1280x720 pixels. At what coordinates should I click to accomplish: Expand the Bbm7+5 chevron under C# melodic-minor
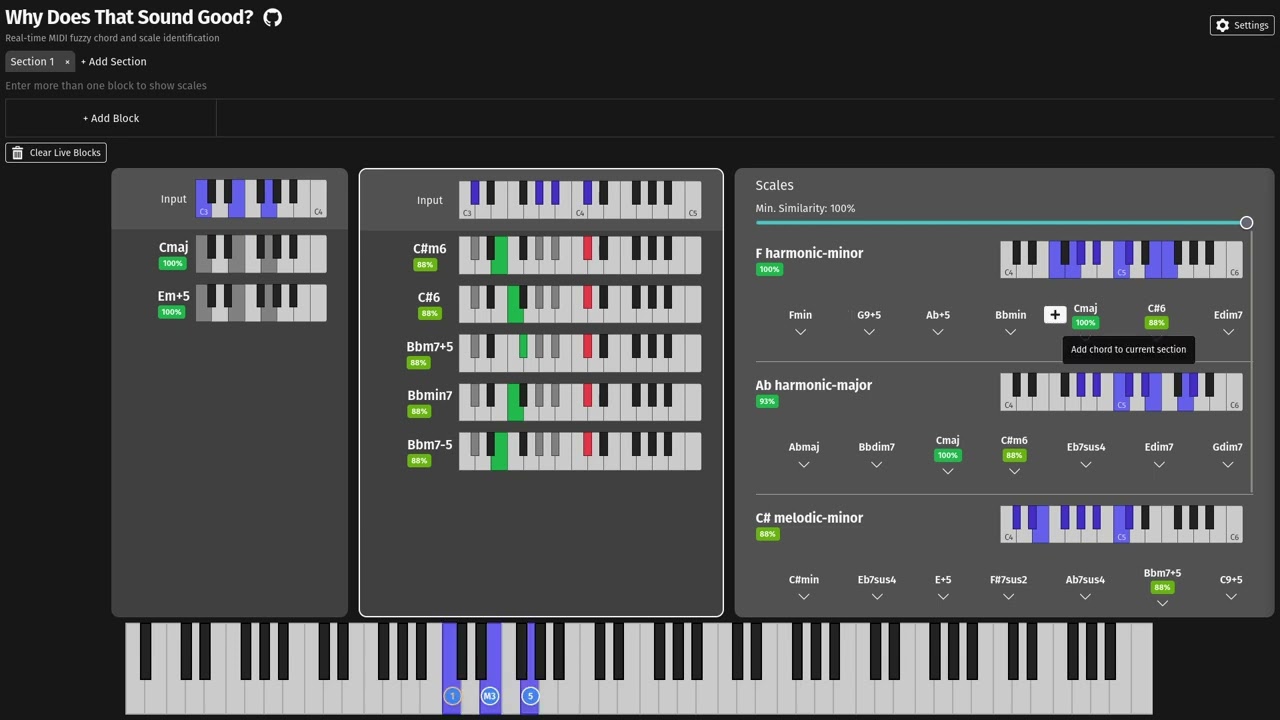tap(1162, 604)
